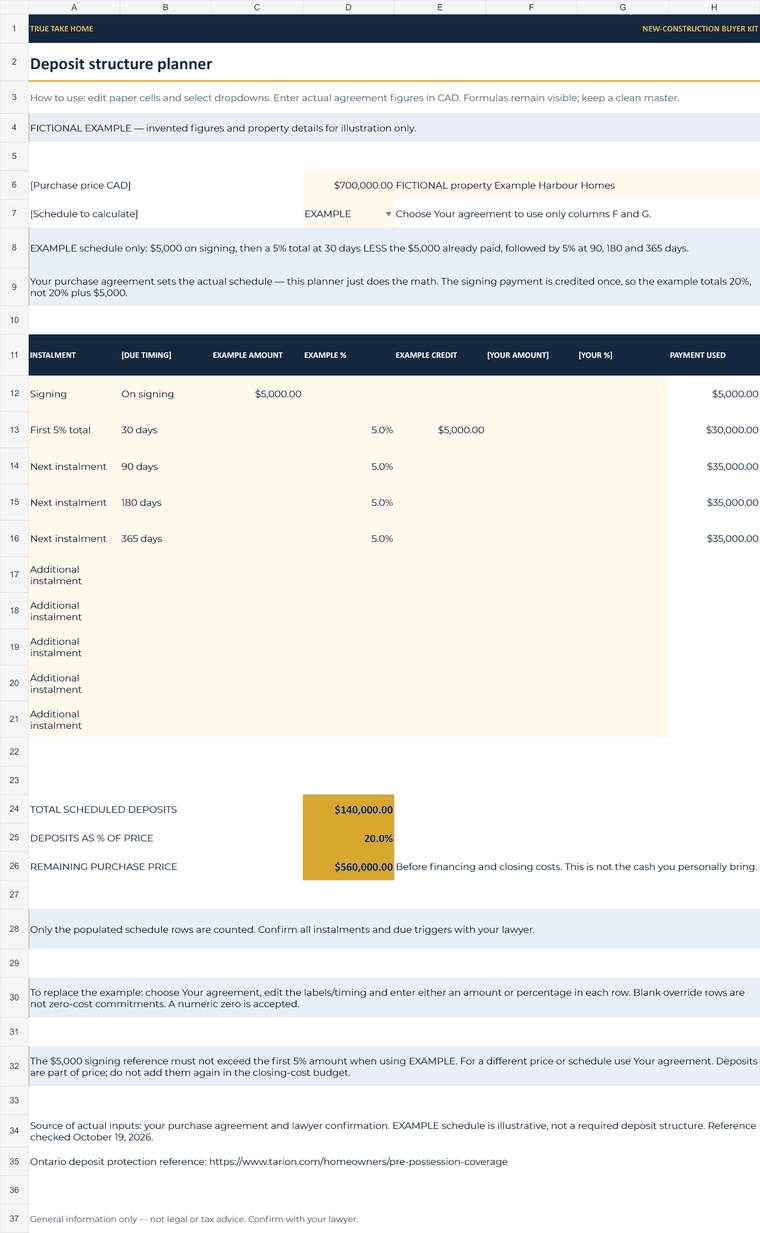This screenshot has width=760, height=1233.
Task: Select the $700,000.00 purchase price cell
Action: pos(348,185)
